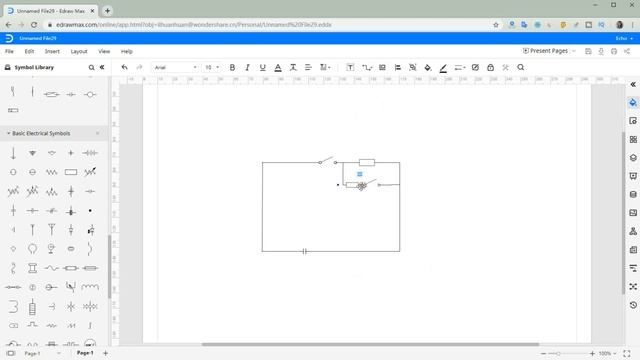Screen dimensions: 640x360
Task: Open the Help menu
Action: [127, 51]
